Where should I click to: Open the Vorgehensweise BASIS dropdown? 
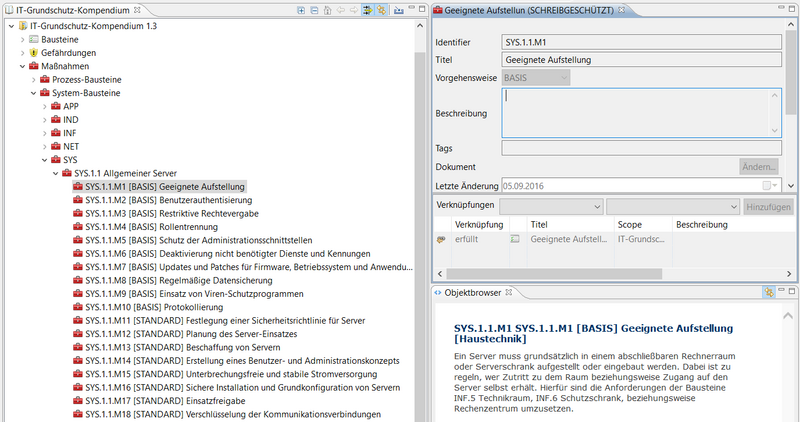536,78
